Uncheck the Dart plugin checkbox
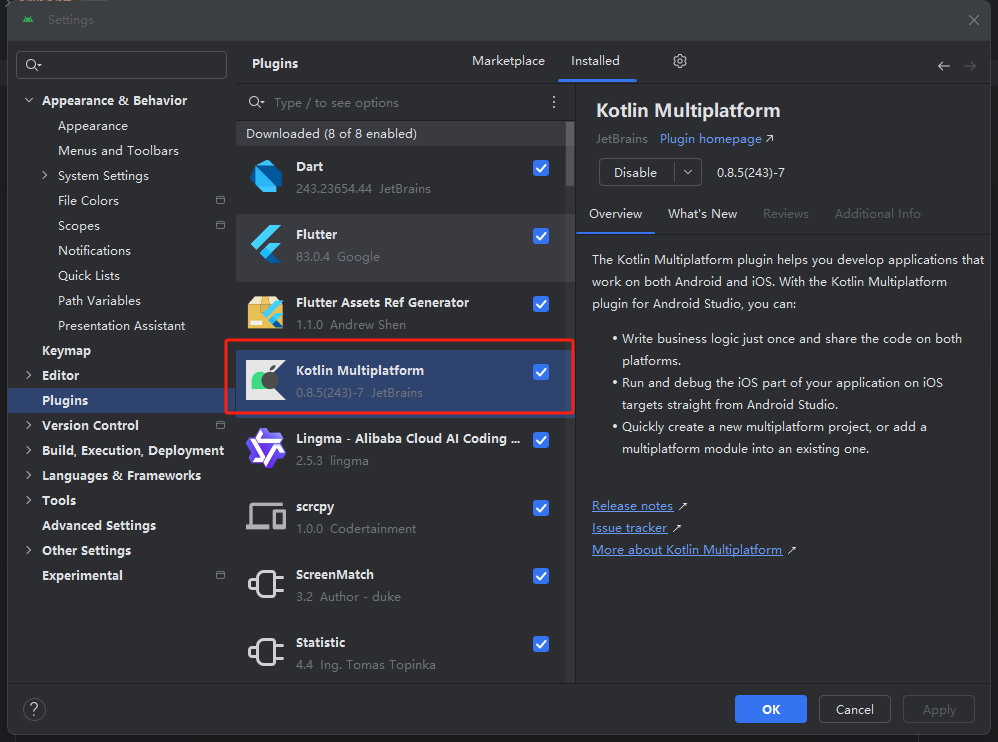 pos(541,168)
